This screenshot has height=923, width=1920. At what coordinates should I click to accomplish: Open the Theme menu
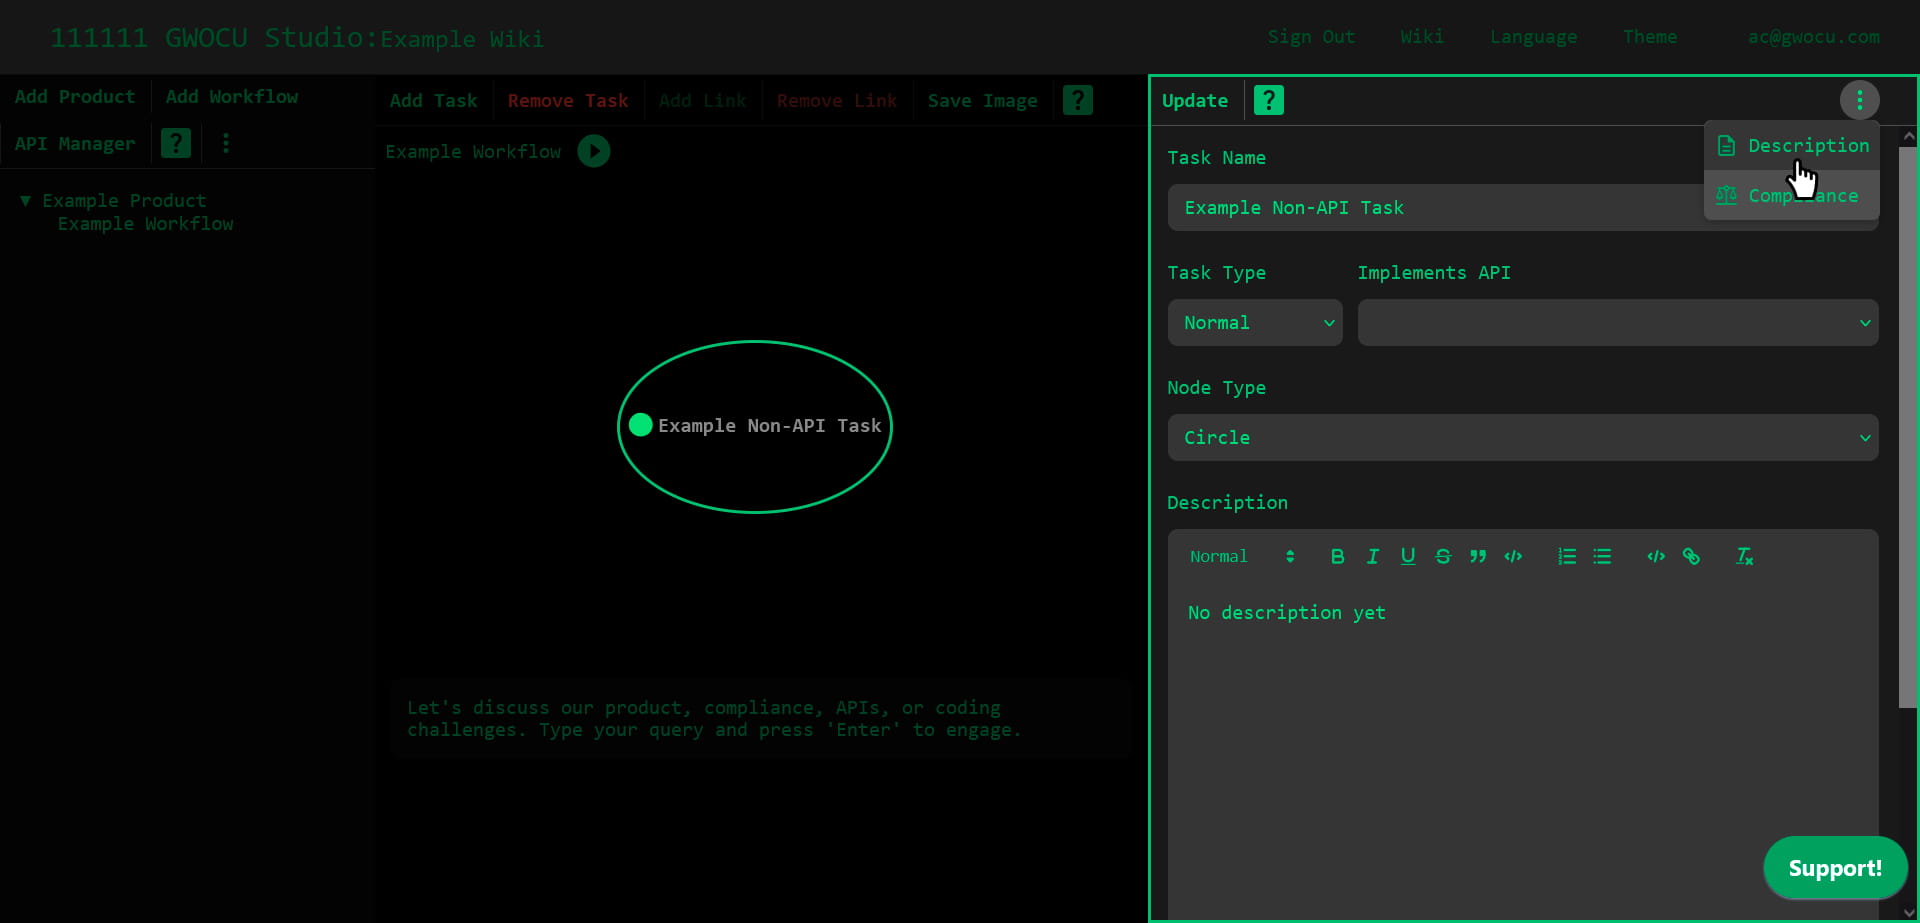(x=1650, y=37)
